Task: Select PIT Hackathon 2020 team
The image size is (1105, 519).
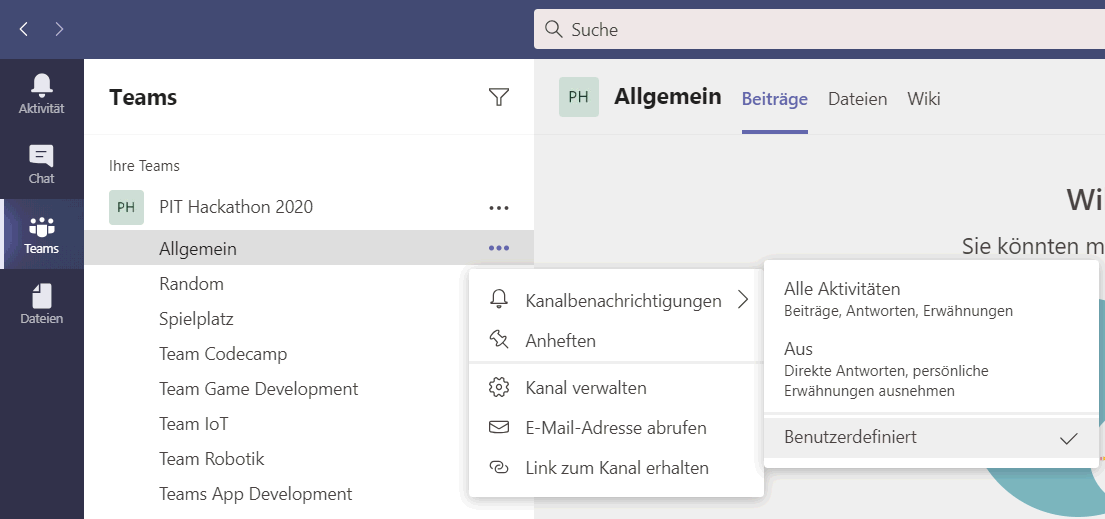Action: point(236,207)
